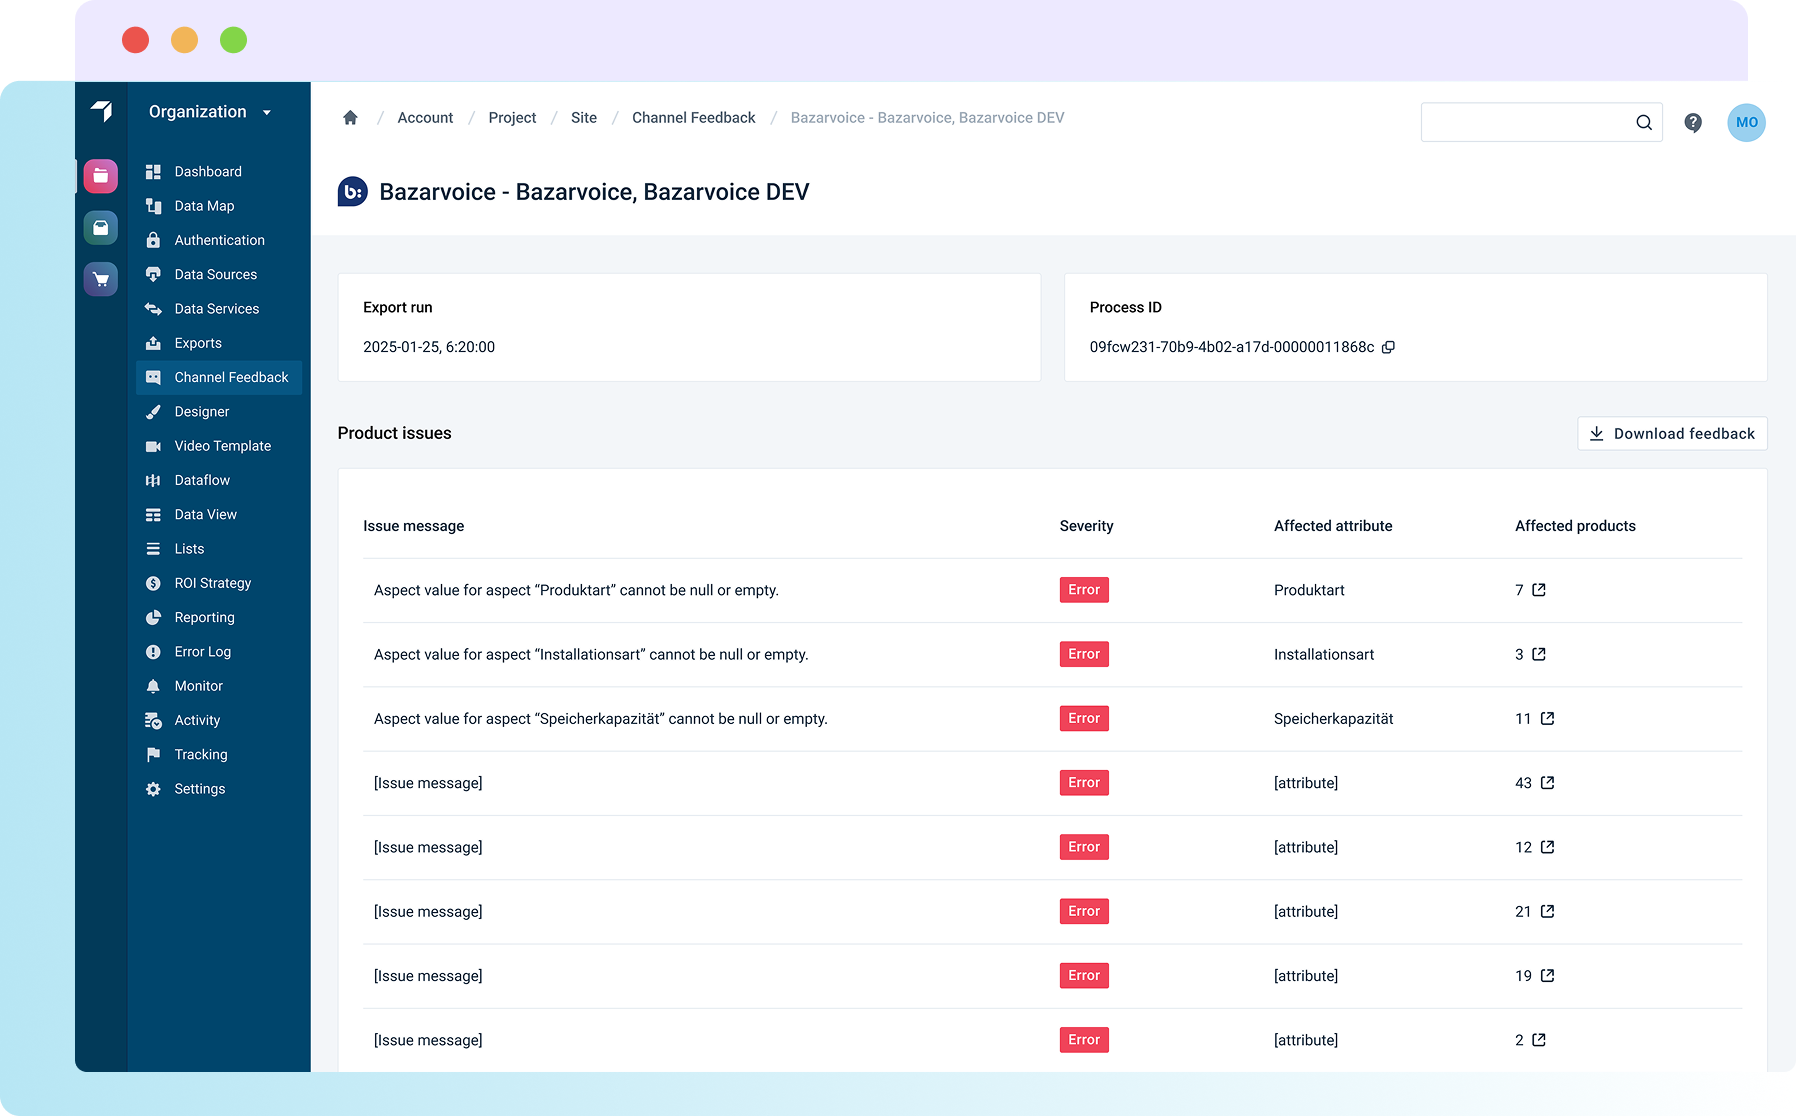1796x1116 pixels.
Task: Click the yellow minimize dot in the title bar
Action: click(184, 40)
